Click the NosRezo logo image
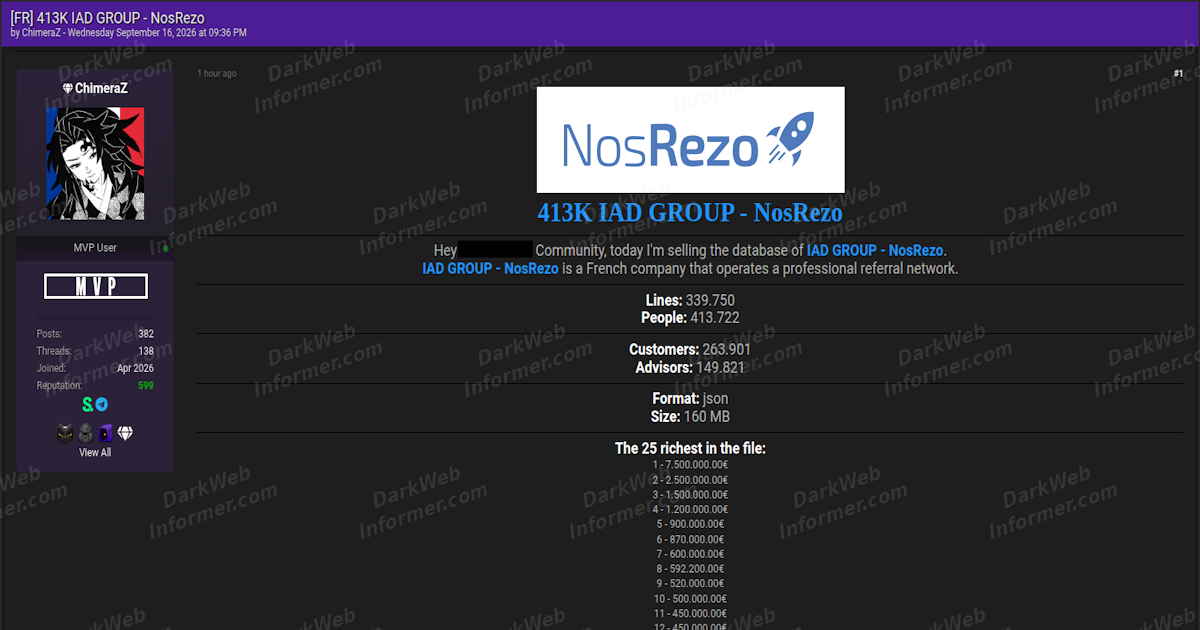This screenshot has width=1200, height=630. (691, 140)
